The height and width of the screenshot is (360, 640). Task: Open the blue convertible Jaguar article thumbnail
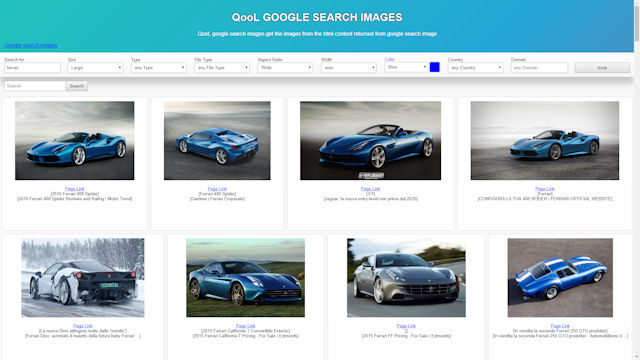[370, 140]
